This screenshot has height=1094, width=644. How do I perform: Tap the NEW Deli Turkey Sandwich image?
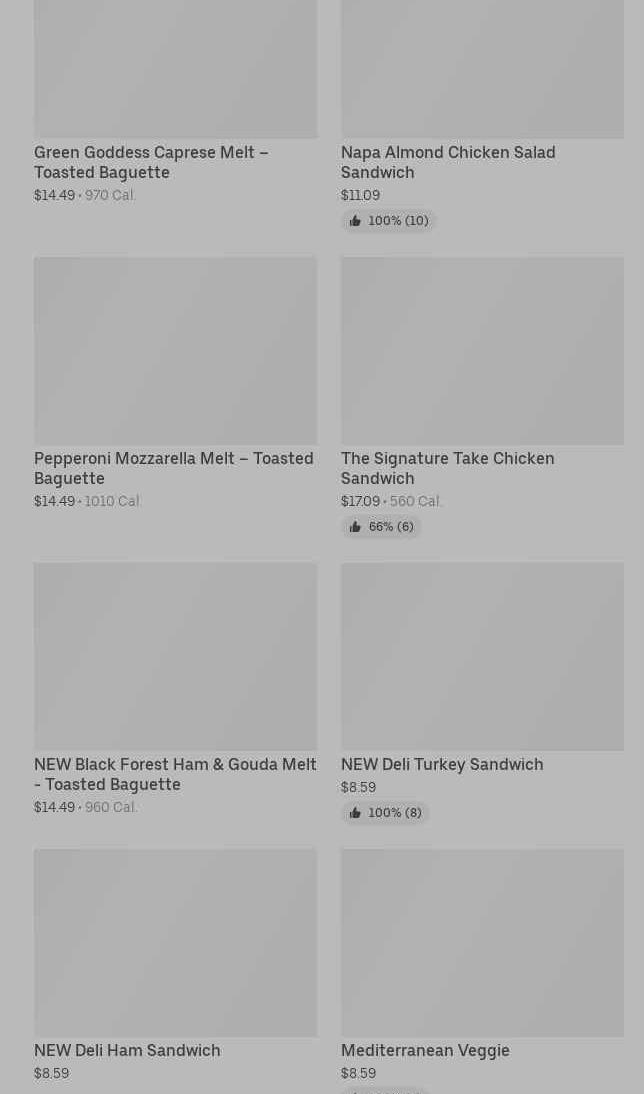tap(482, 656)
